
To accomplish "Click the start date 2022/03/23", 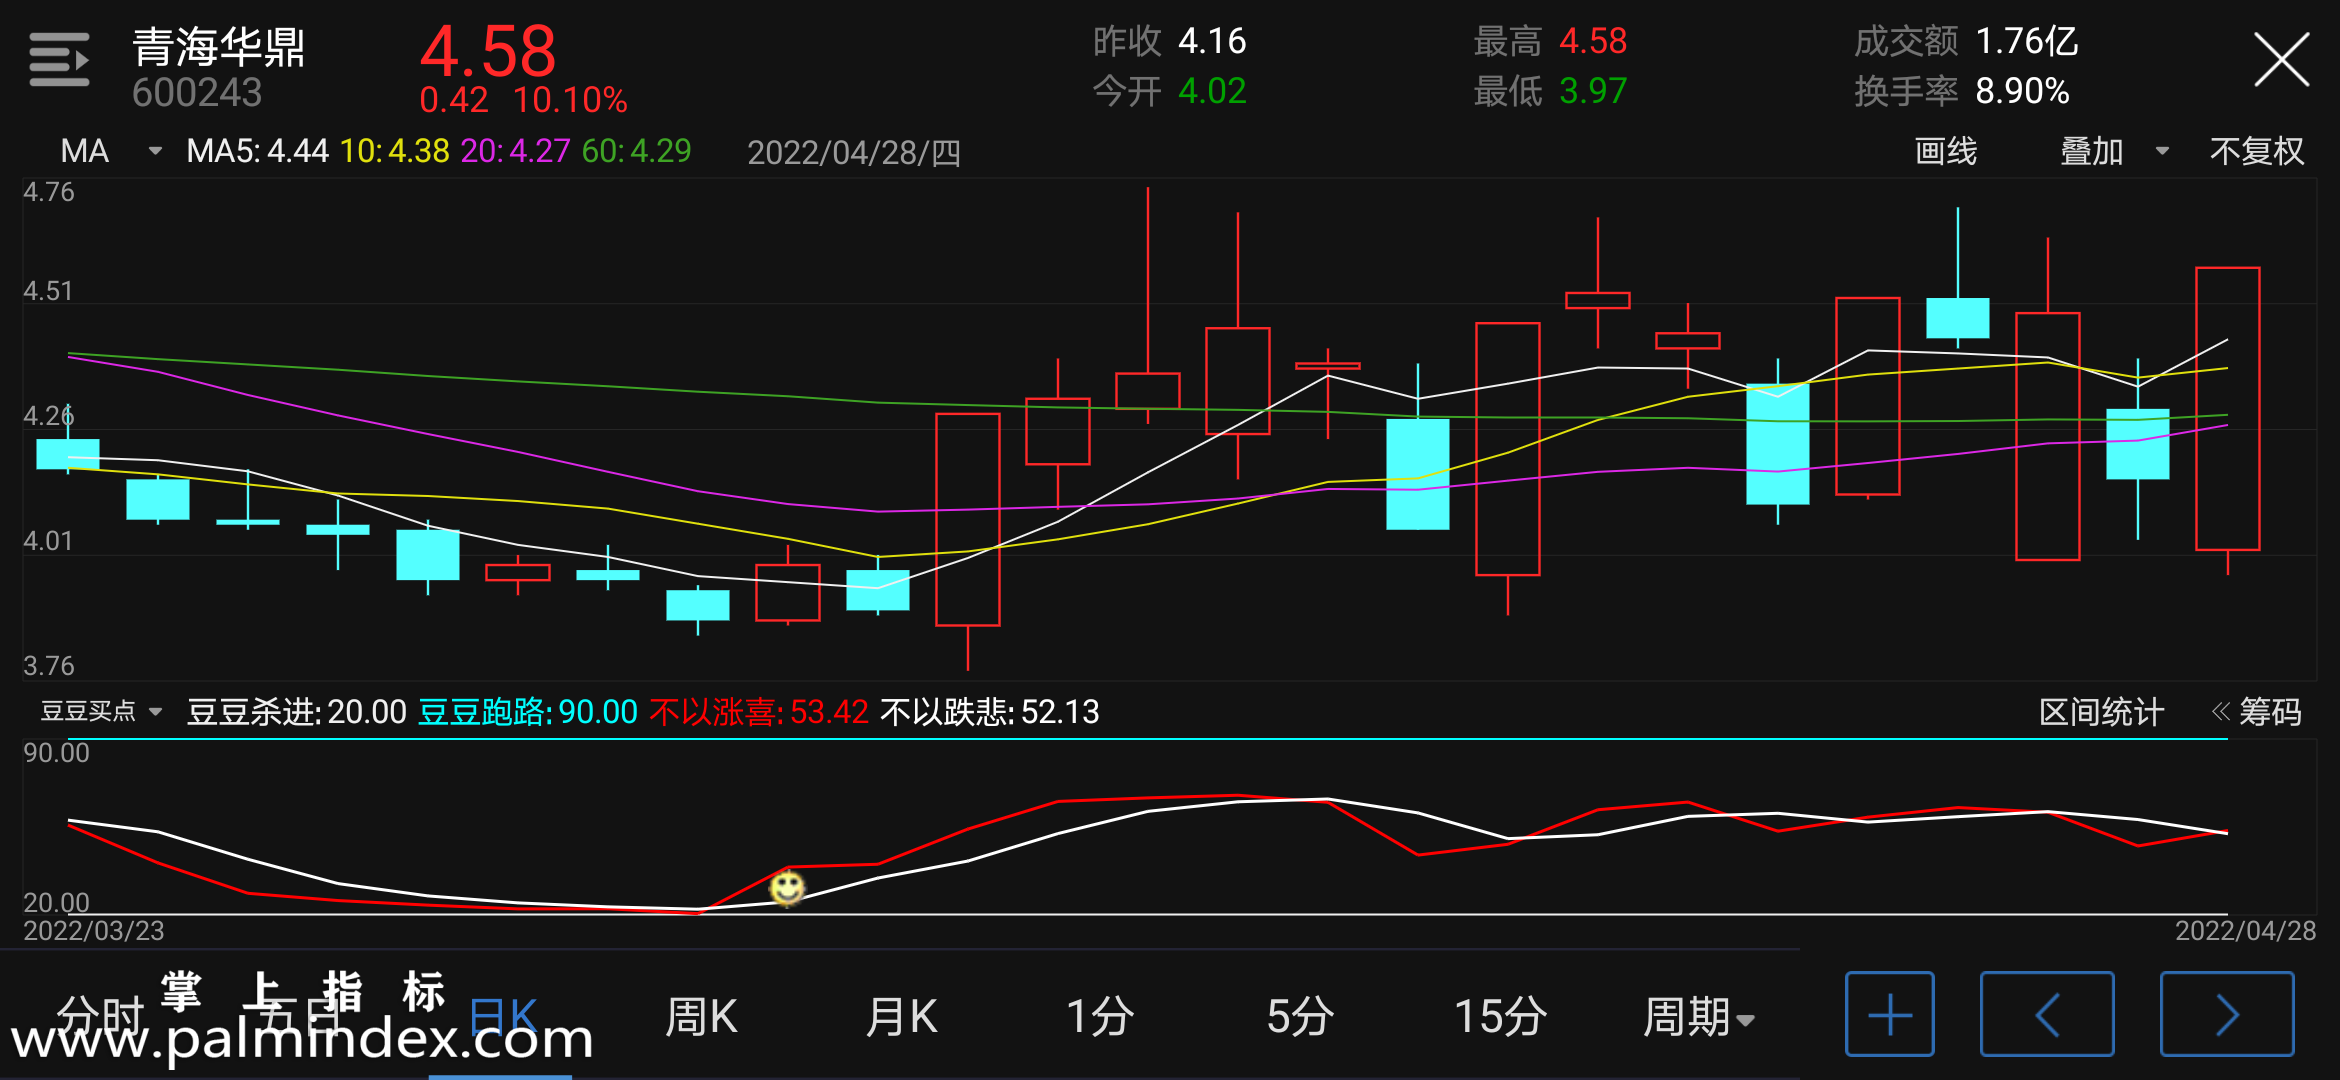I will pos(94,931).
